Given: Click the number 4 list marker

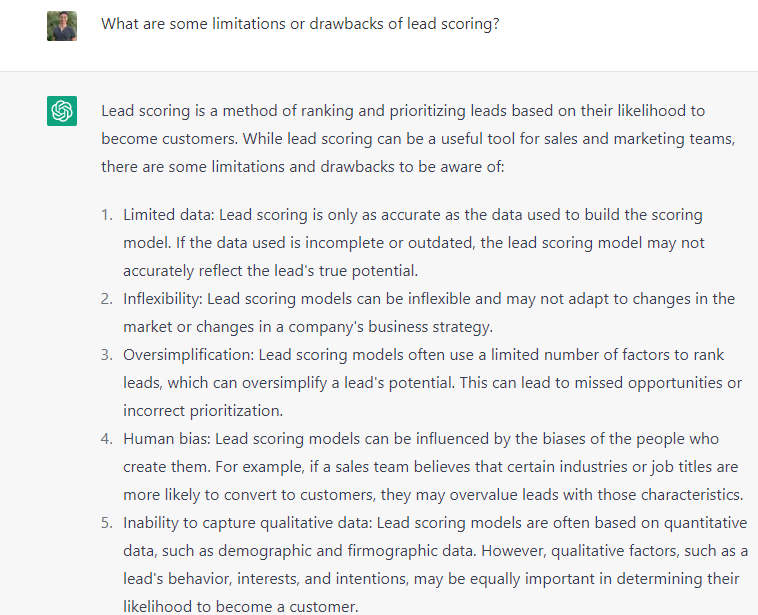Looking at the screenshot, I should [107, 439].
